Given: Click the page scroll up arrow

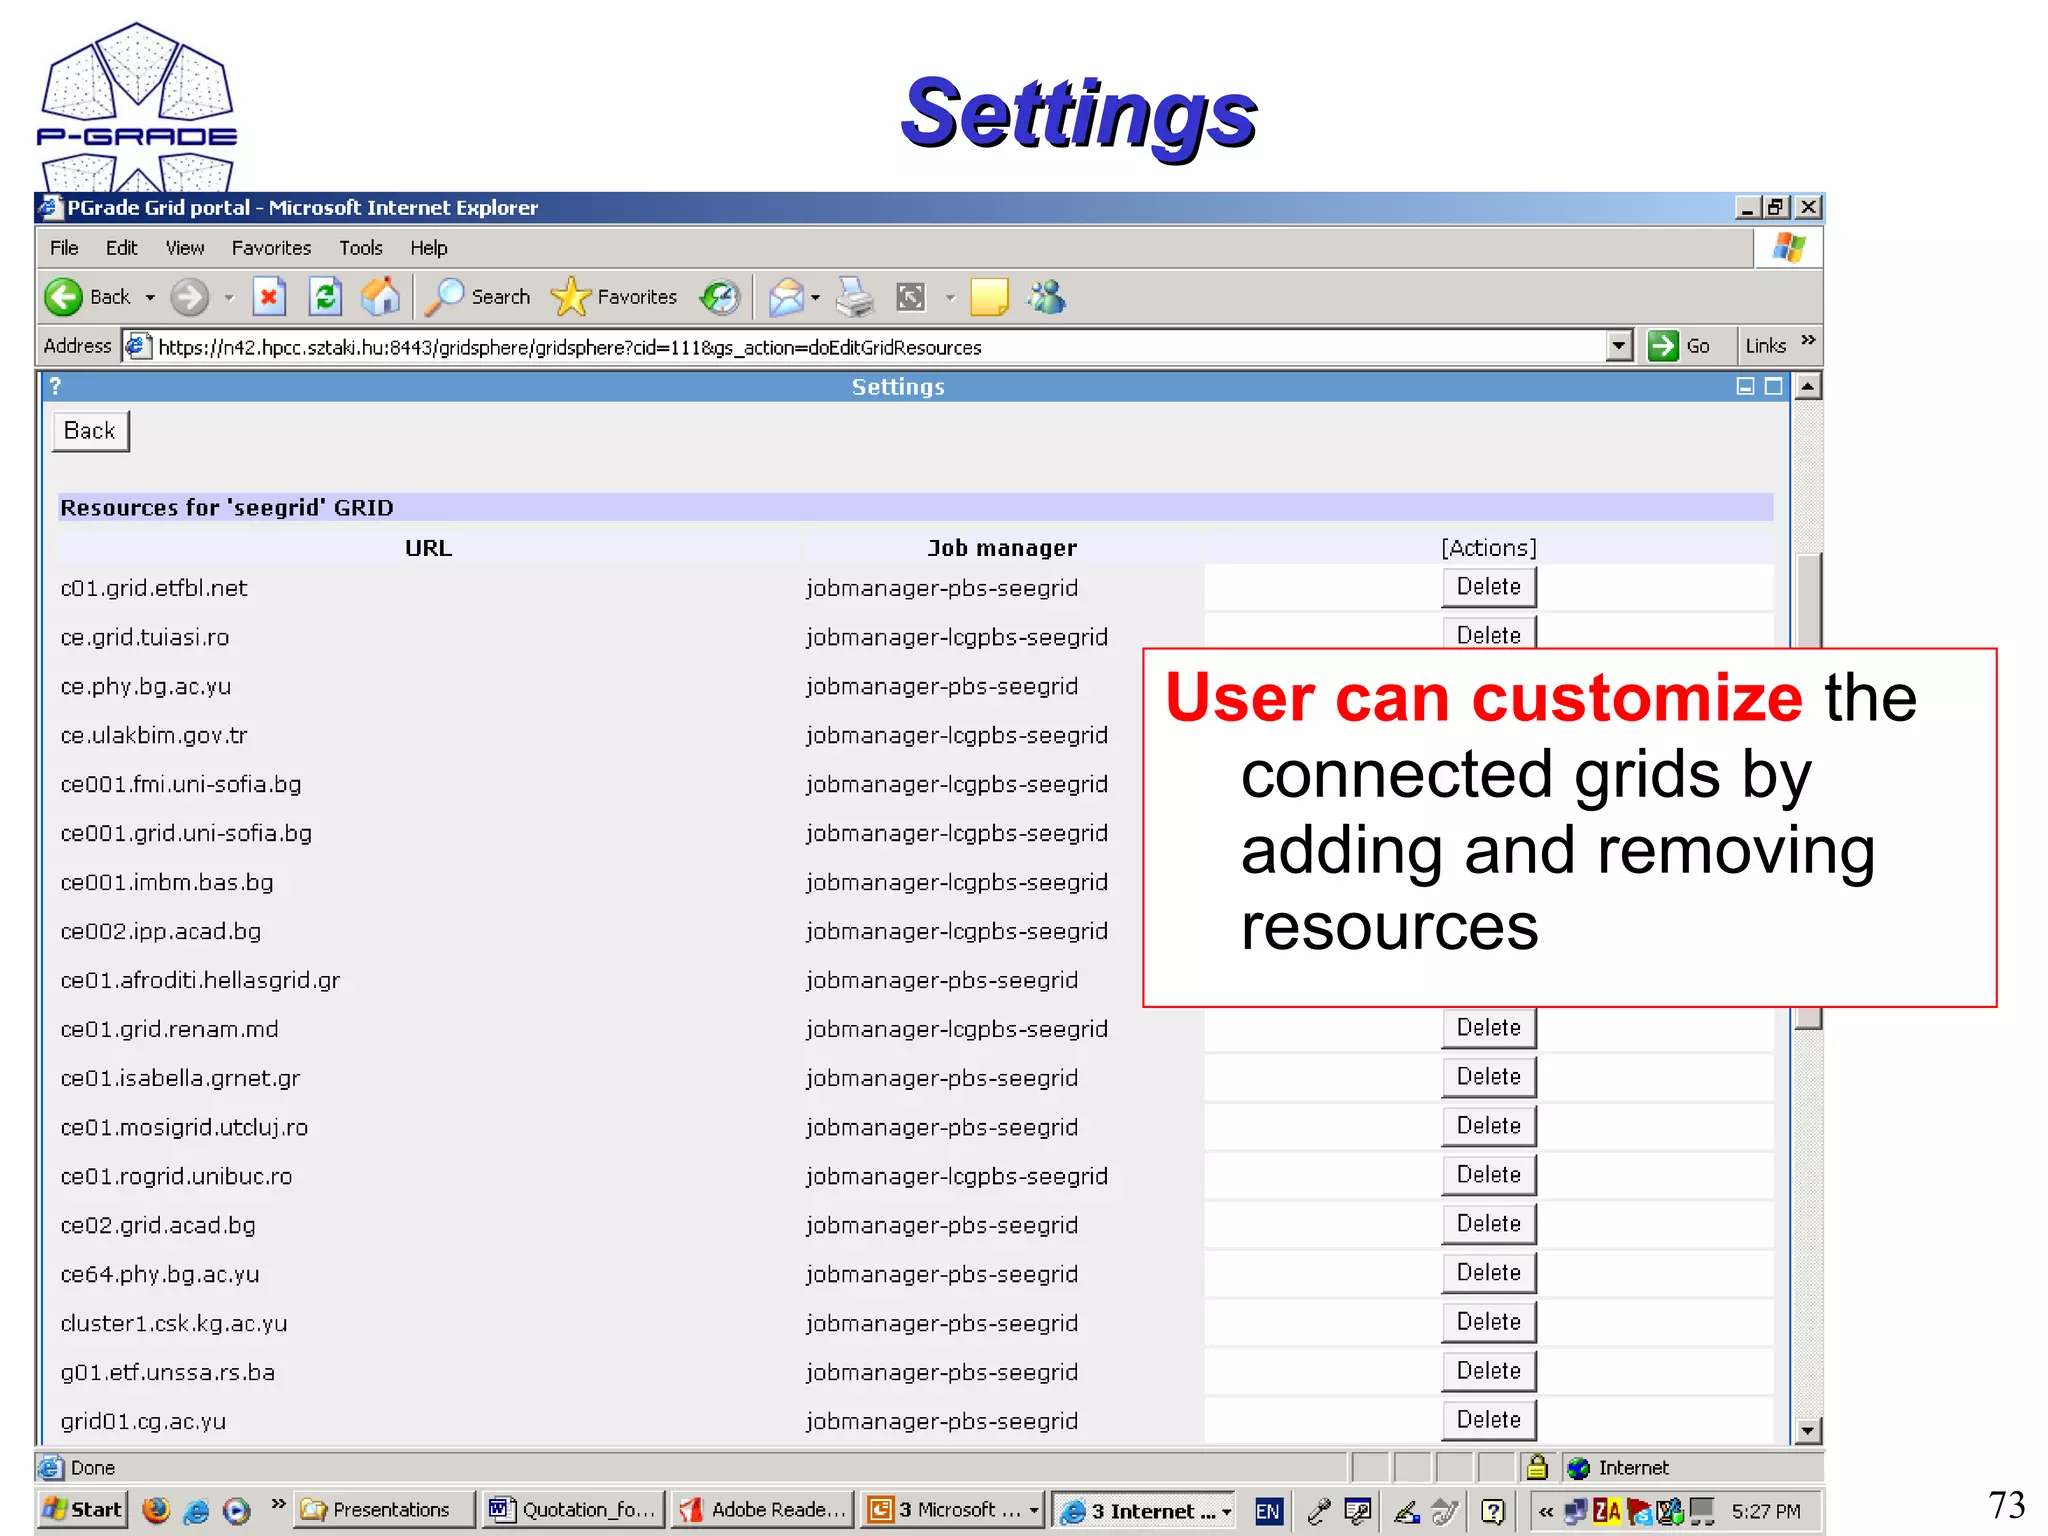Looking at the screenshot, I should [x=1807, y=386].
